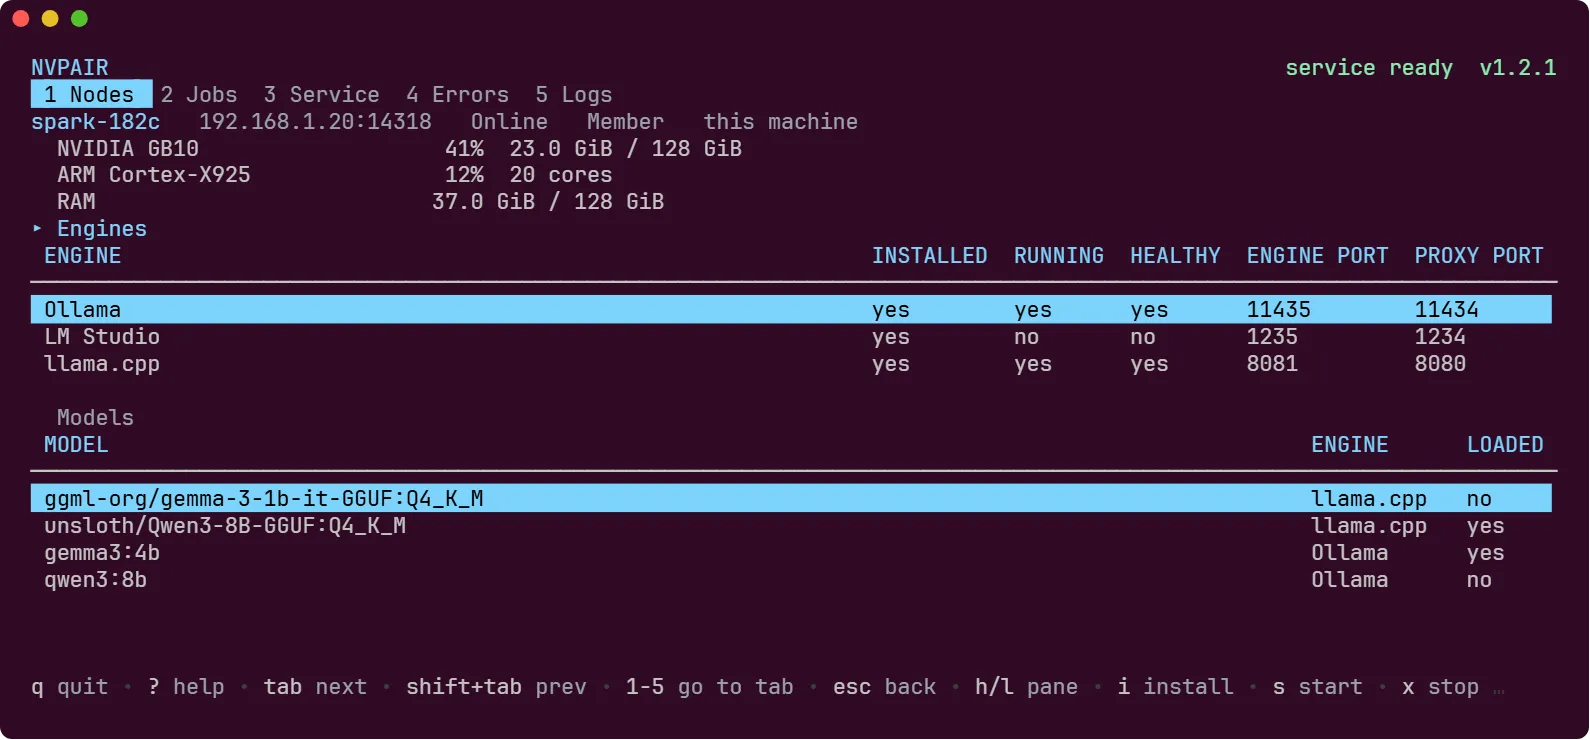Click GPU memory 23.0 GiB / 128 GiB
This screenshot has width=1590, height=740.
(x=625, y=148)
